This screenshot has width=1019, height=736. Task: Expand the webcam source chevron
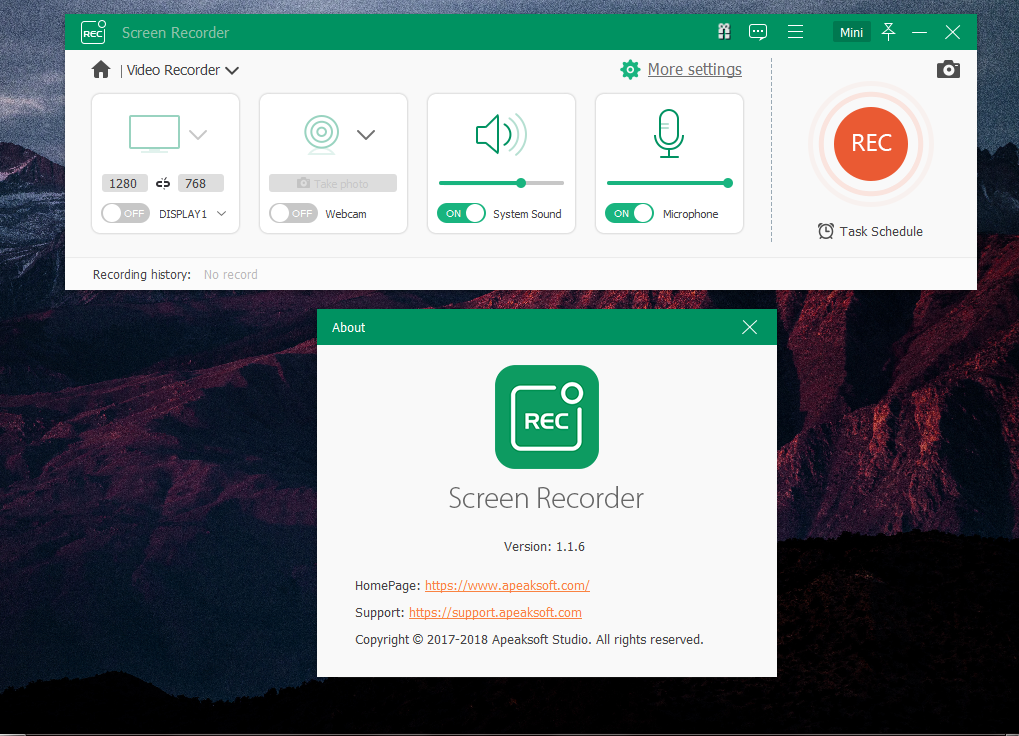[366, 134]
